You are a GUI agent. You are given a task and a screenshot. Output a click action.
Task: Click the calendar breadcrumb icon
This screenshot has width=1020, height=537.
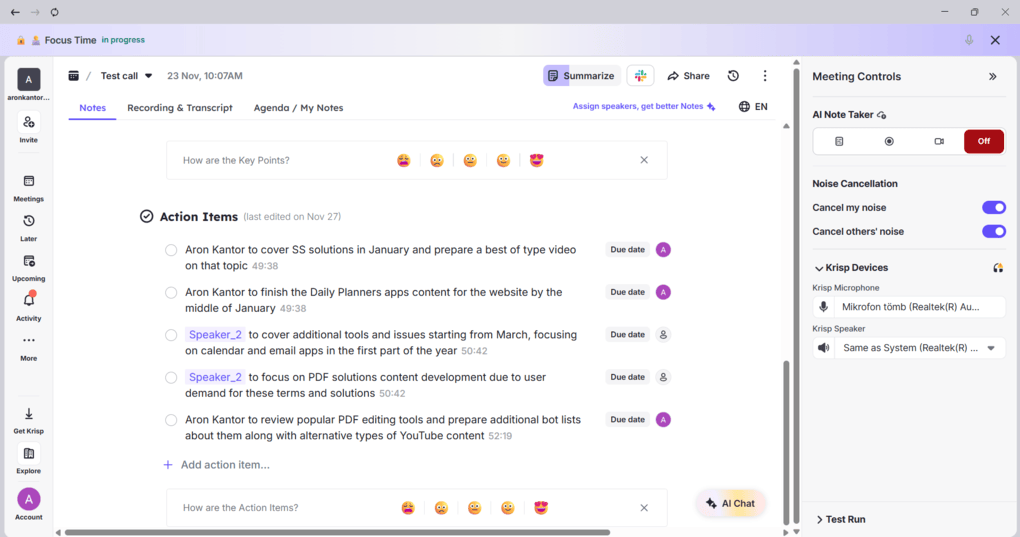click(x=74, y=76)
